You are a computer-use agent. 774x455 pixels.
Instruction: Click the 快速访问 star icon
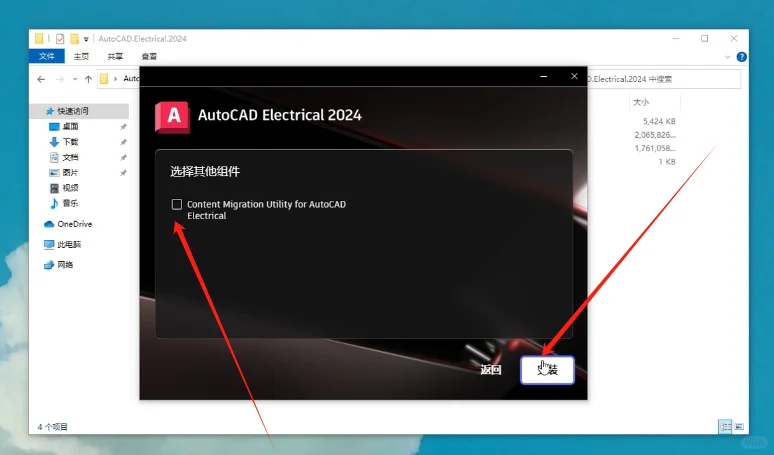[x=49, y=111]
